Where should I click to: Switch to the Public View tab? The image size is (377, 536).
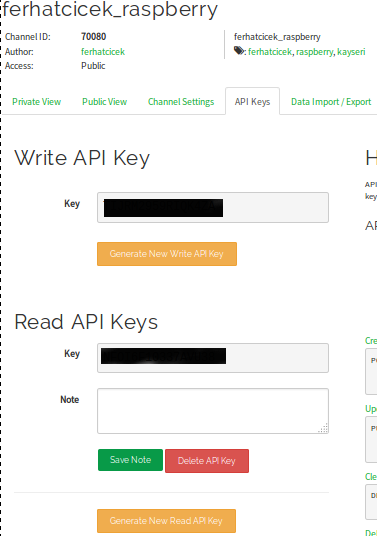(x=105, y=102)
